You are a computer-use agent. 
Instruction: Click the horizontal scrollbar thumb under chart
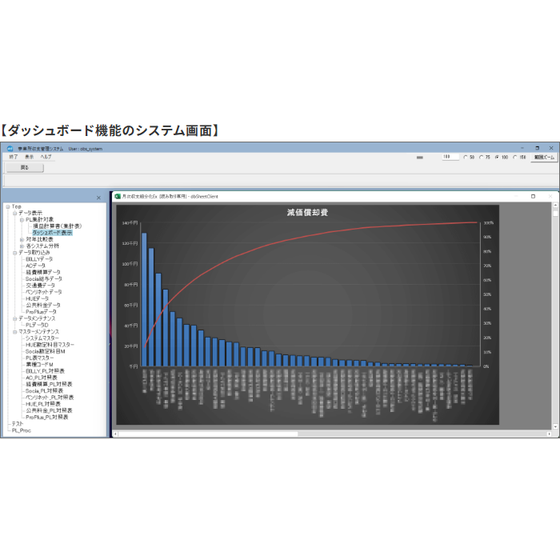[208, 434]
